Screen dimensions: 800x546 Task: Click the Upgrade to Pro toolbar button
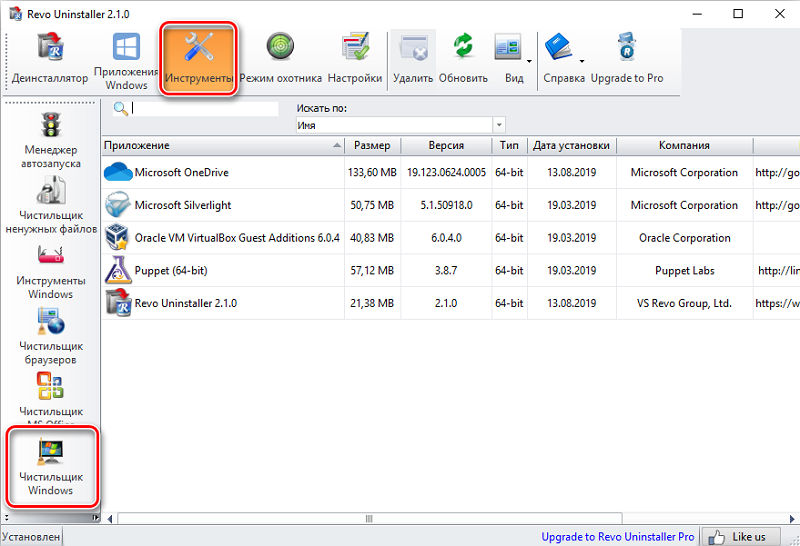tap(627, 59)
